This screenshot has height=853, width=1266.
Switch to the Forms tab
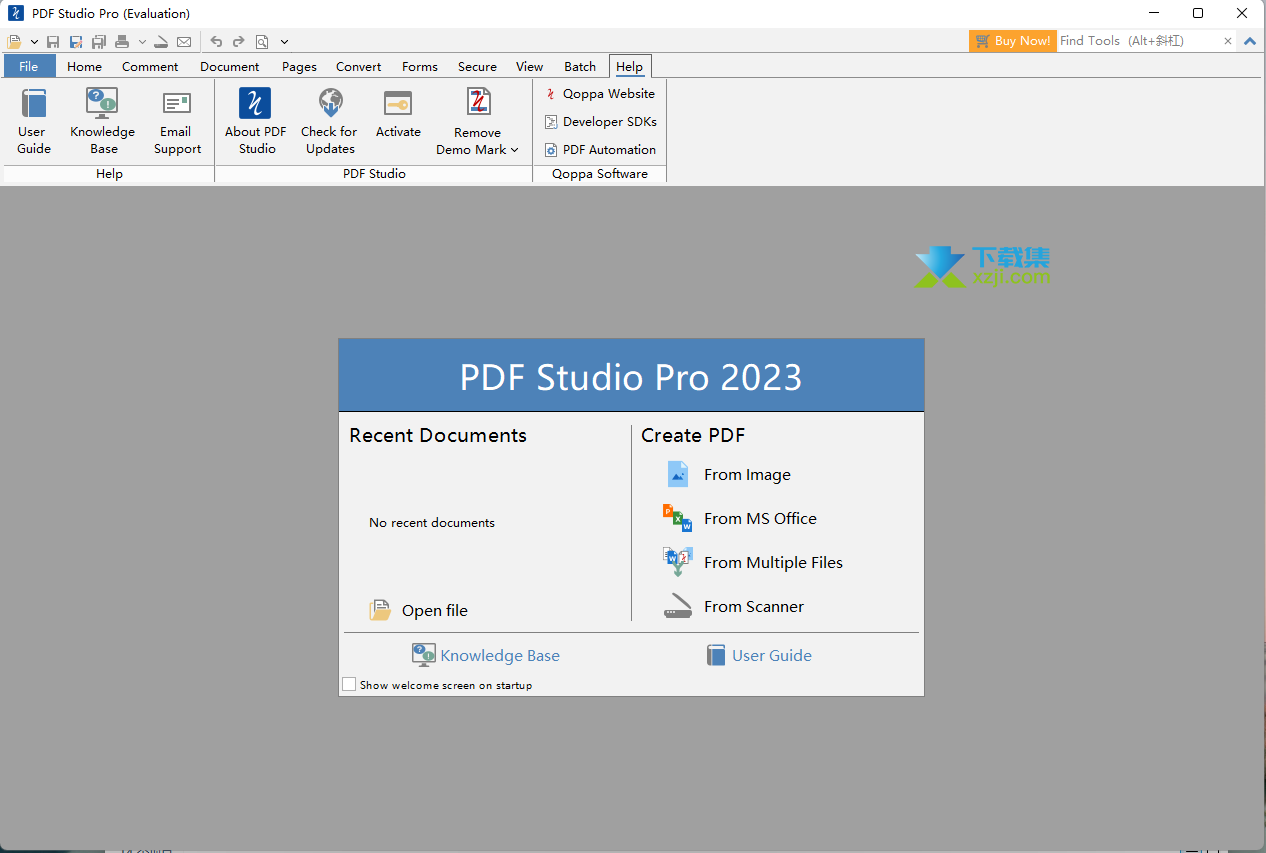point(420,66)
